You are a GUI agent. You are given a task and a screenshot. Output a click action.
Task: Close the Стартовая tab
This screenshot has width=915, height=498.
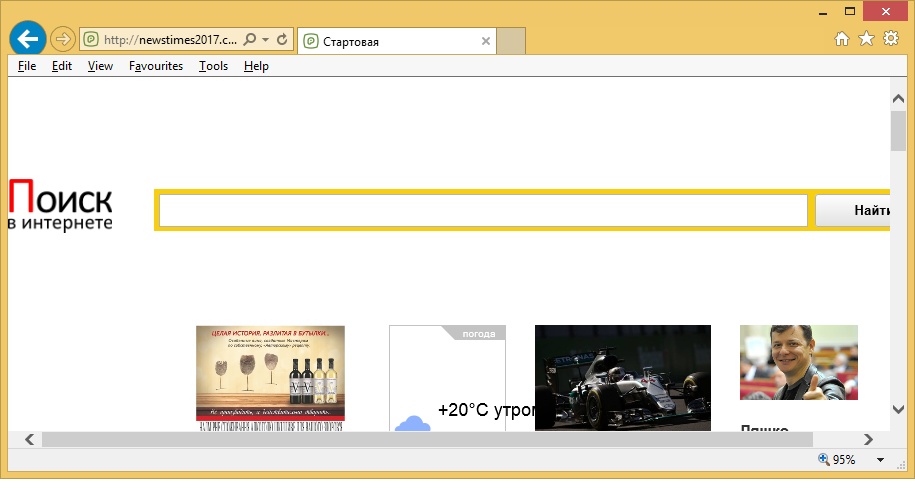click(486, 41)
